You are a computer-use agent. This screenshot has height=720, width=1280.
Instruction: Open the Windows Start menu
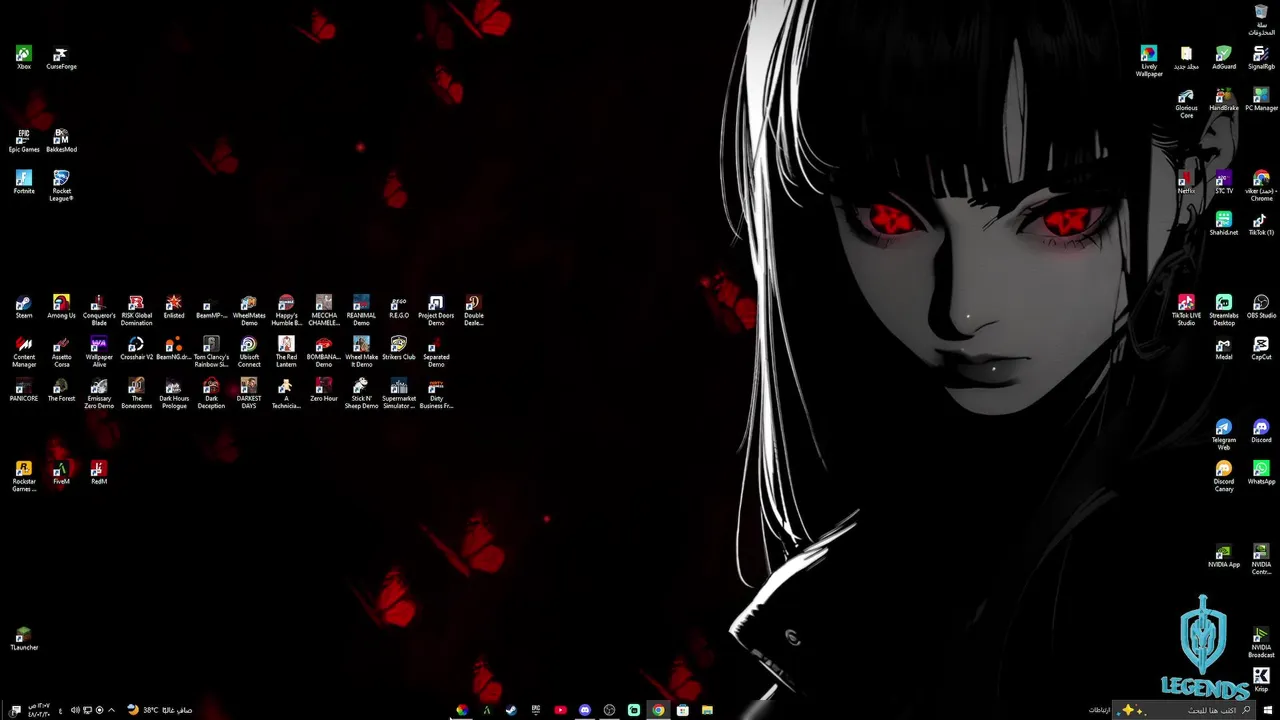(1268, 710)
